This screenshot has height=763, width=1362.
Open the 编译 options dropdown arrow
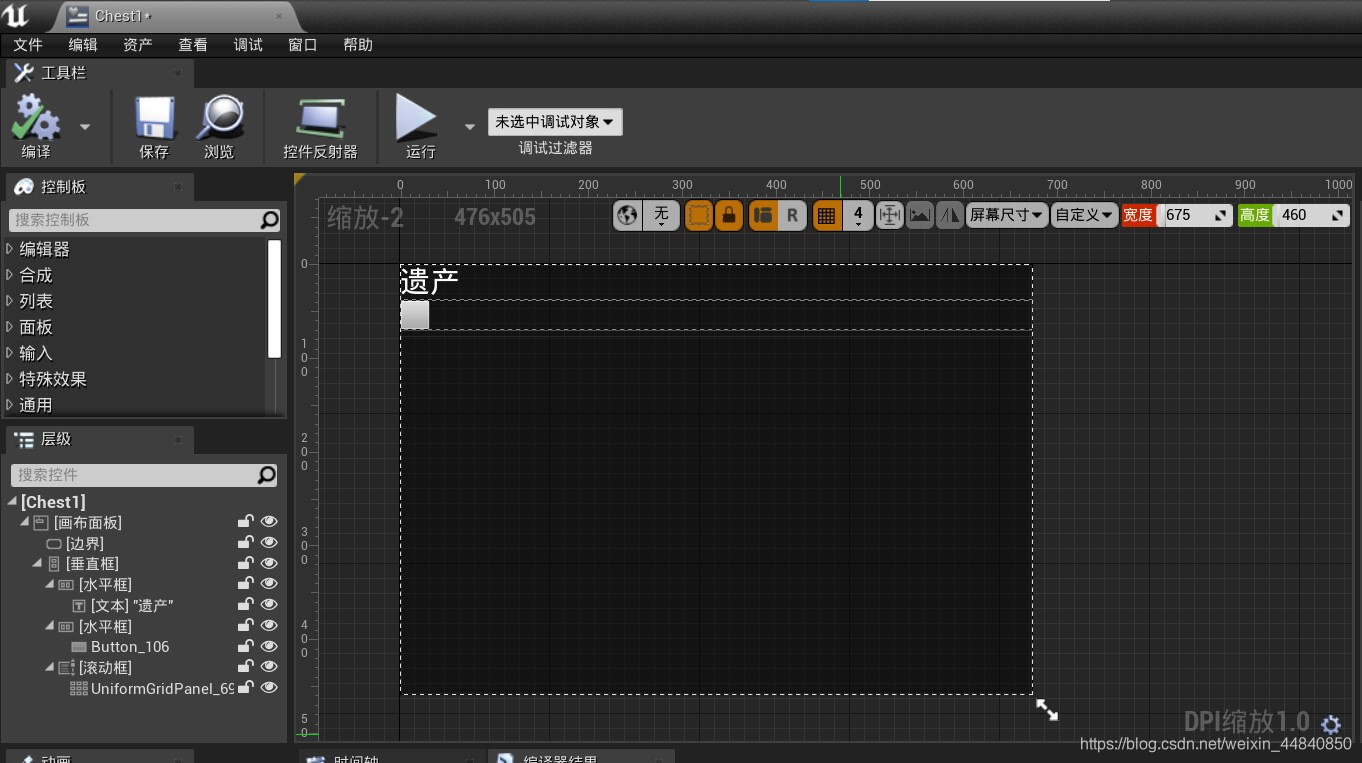coord(85,126)
